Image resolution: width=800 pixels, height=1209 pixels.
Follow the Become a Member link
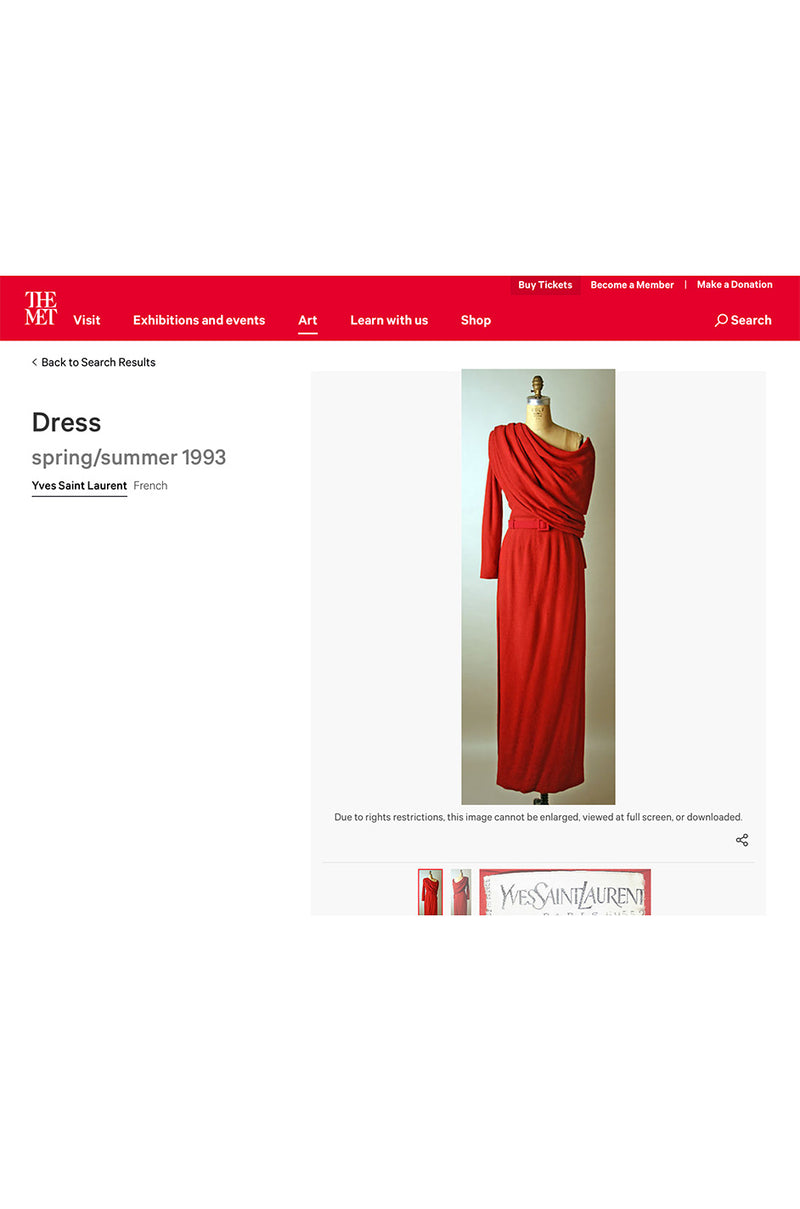tap(632, 285)
